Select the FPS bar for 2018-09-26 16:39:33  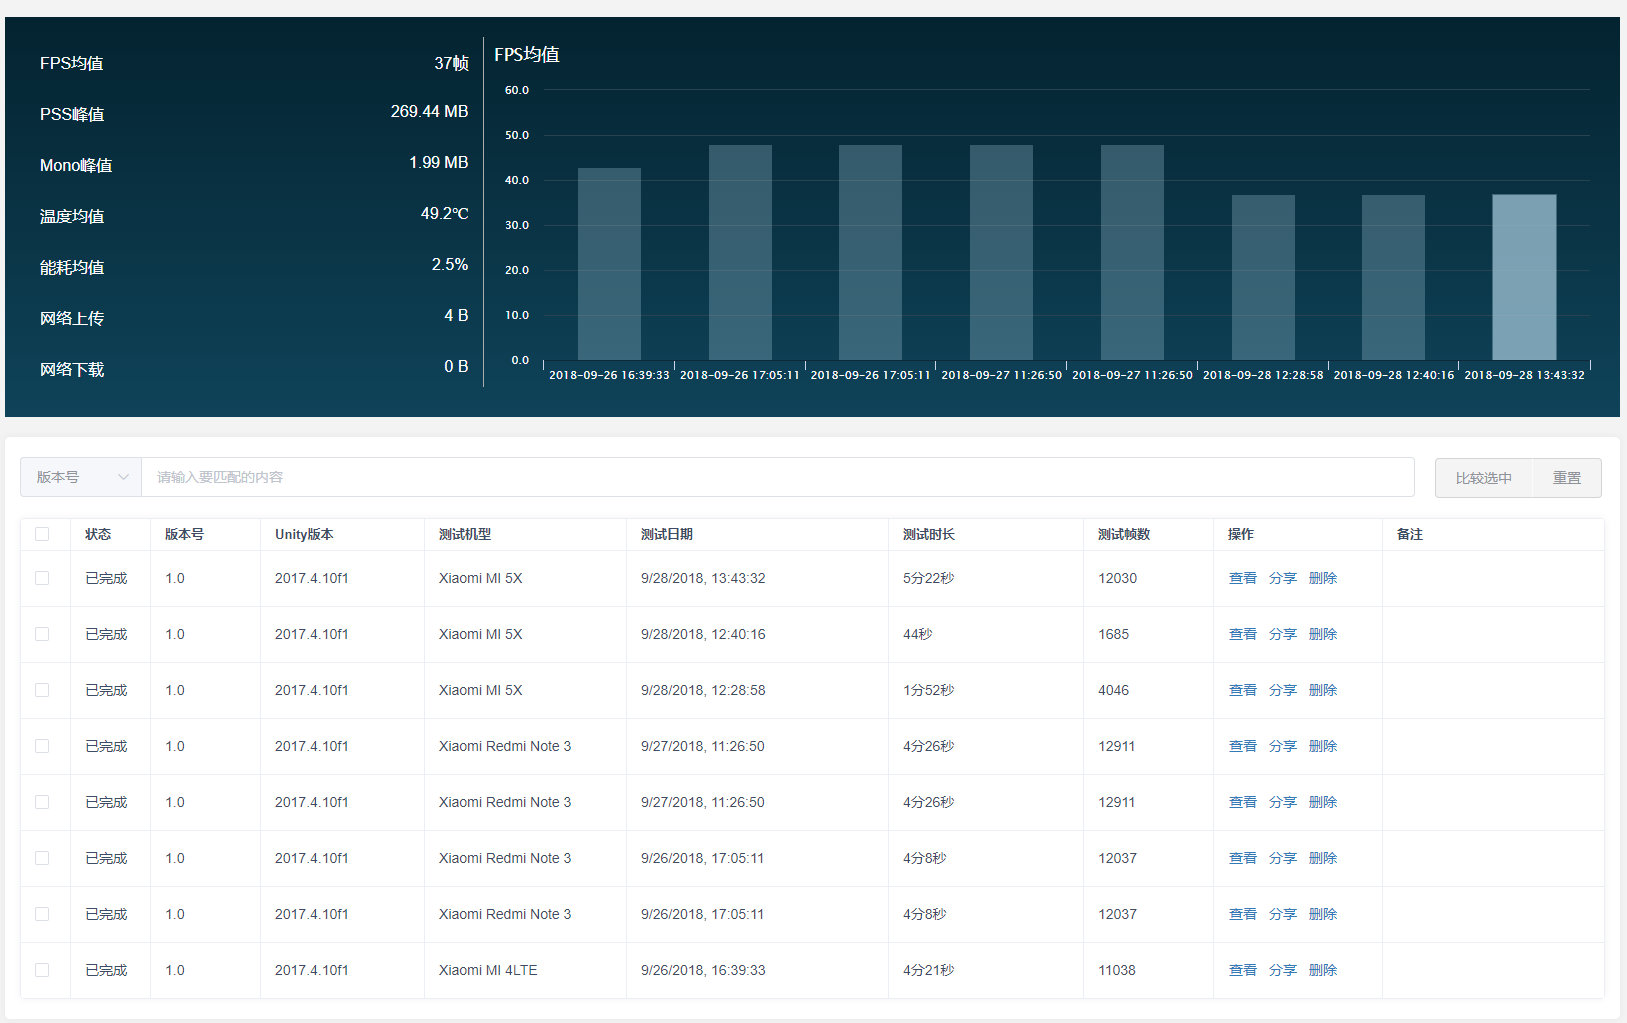(609, 264)
